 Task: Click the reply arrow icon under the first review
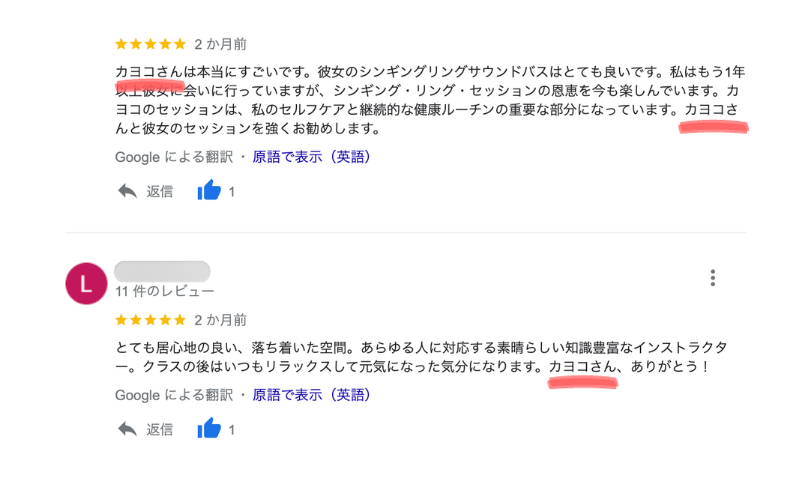[x=127, y=191]
